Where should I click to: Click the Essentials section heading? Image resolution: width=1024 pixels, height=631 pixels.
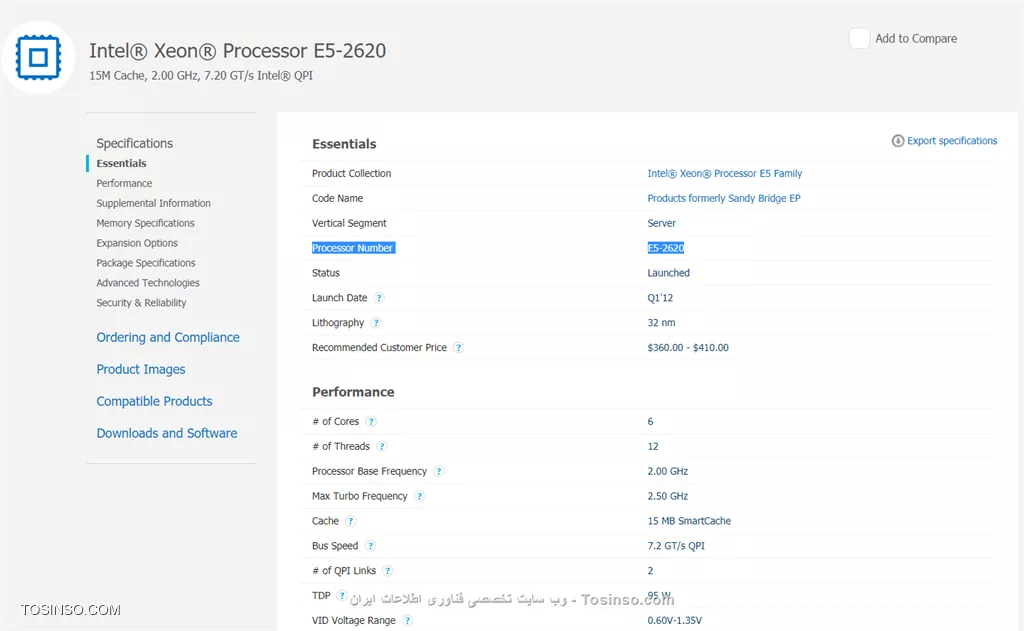[x=344, y=144]
